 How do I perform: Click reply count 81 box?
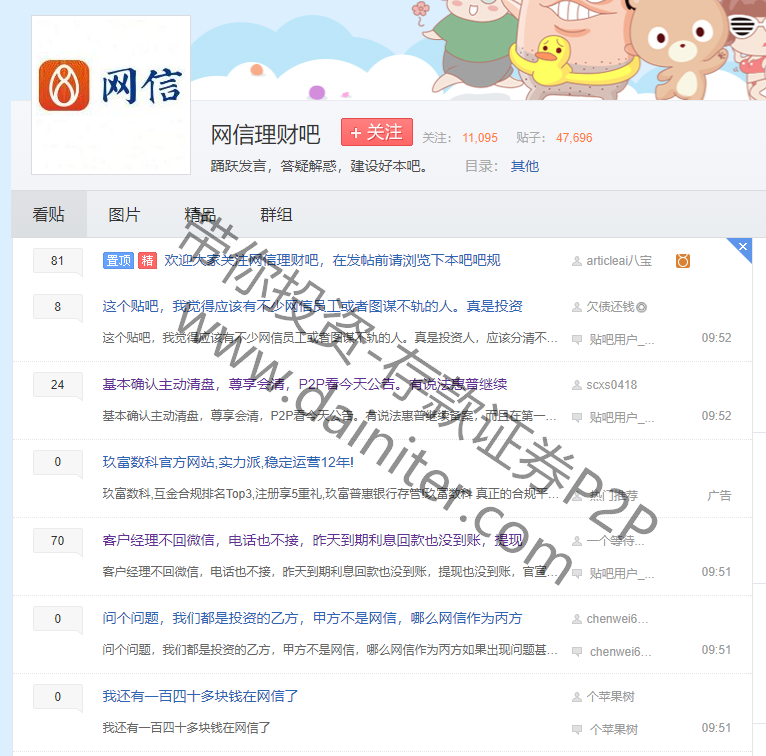[x=58, y=261]
